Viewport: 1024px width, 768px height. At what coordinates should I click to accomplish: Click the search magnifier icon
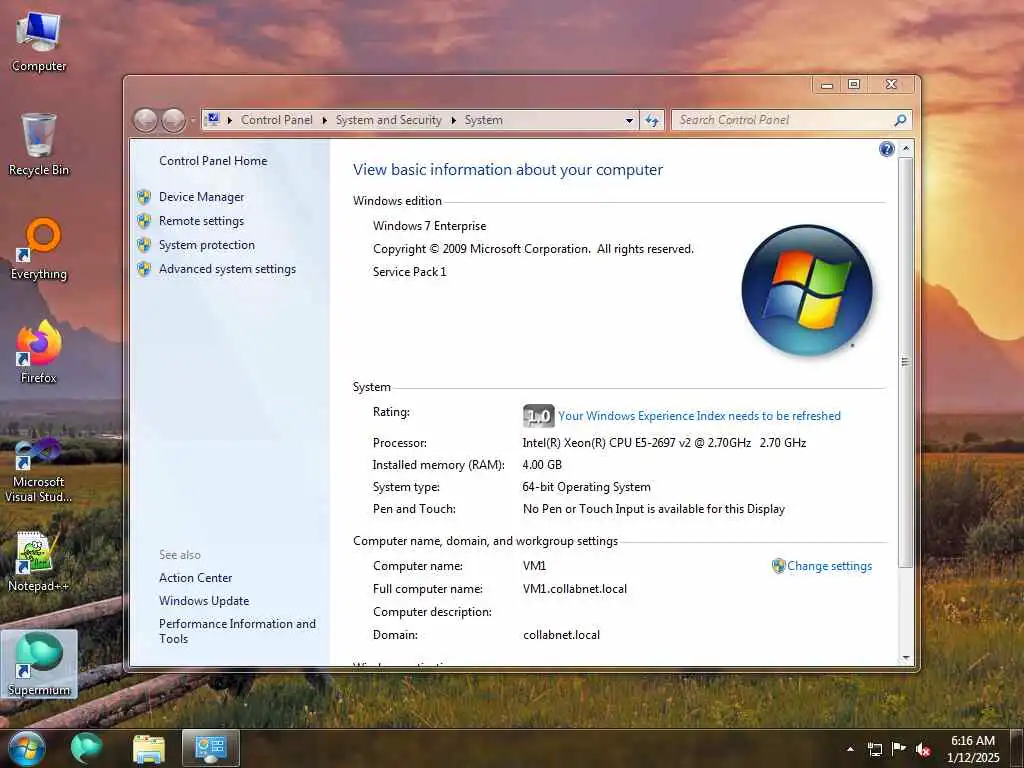[x=900, y=120]
